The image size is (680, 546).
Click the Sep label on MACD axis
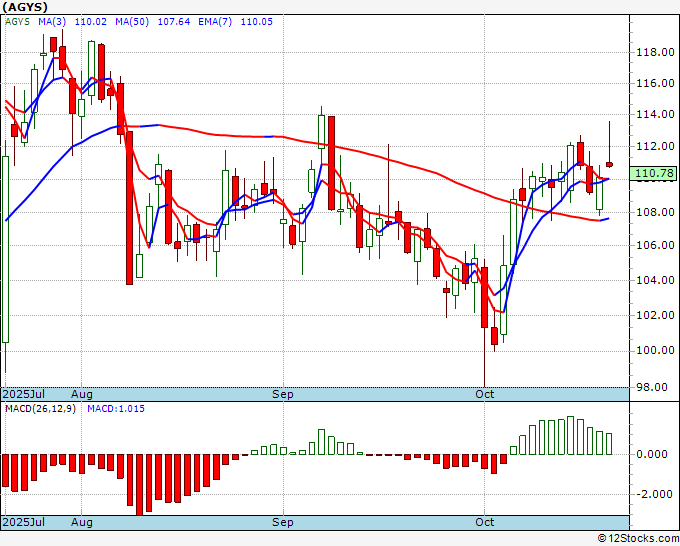tap(283, 523)
